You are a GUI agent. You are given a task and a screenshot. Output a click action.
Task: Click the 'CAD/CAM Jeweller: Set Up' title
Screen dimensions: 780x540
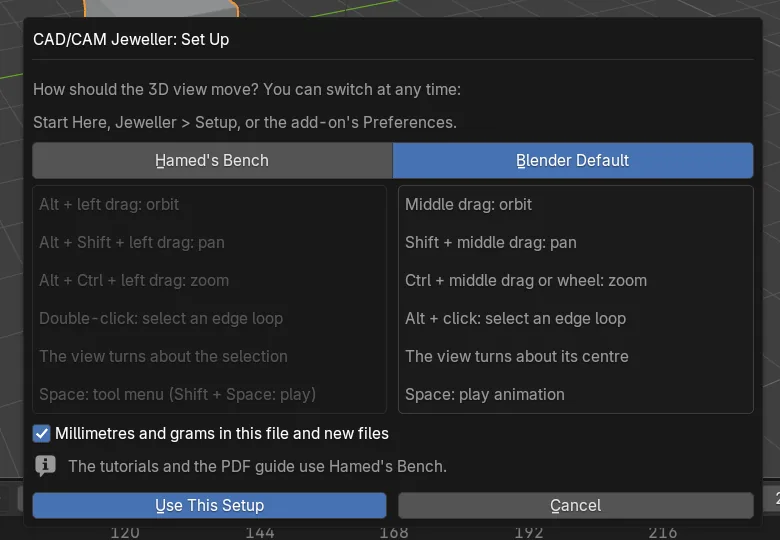coord(131,39)
